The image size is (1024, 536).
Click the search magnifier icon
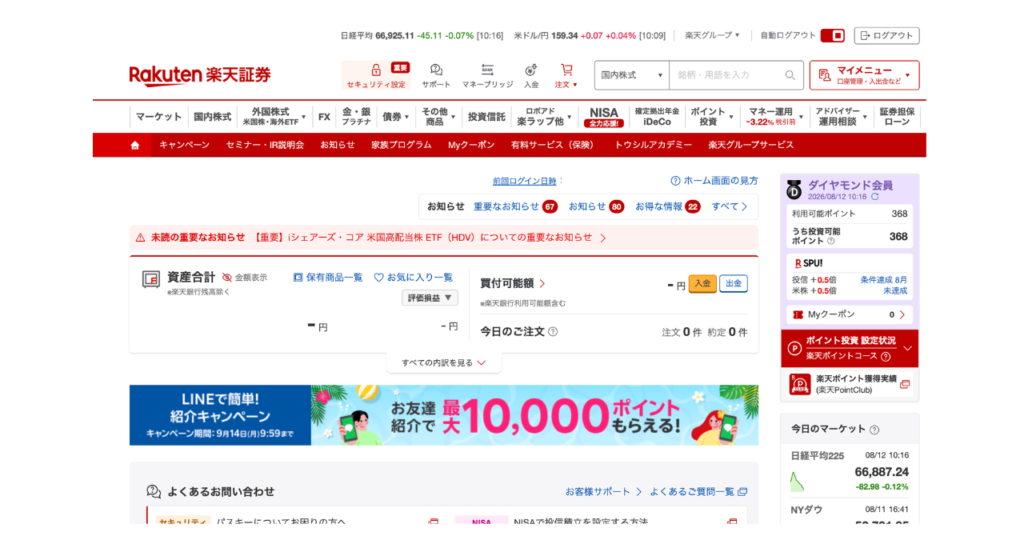pos(790,75)
